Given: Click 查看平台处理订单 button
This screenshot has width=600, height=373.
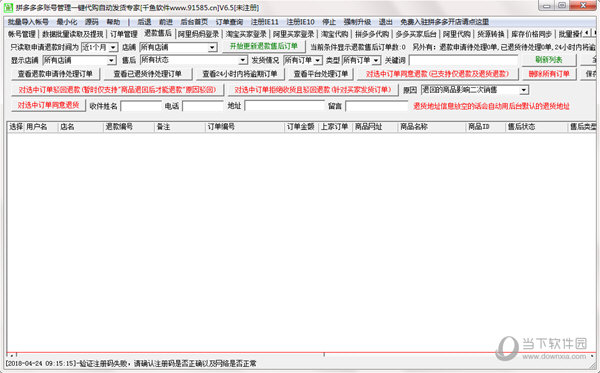Looking at the screenshot, I should pyautogui.click(x=321, y=74).
